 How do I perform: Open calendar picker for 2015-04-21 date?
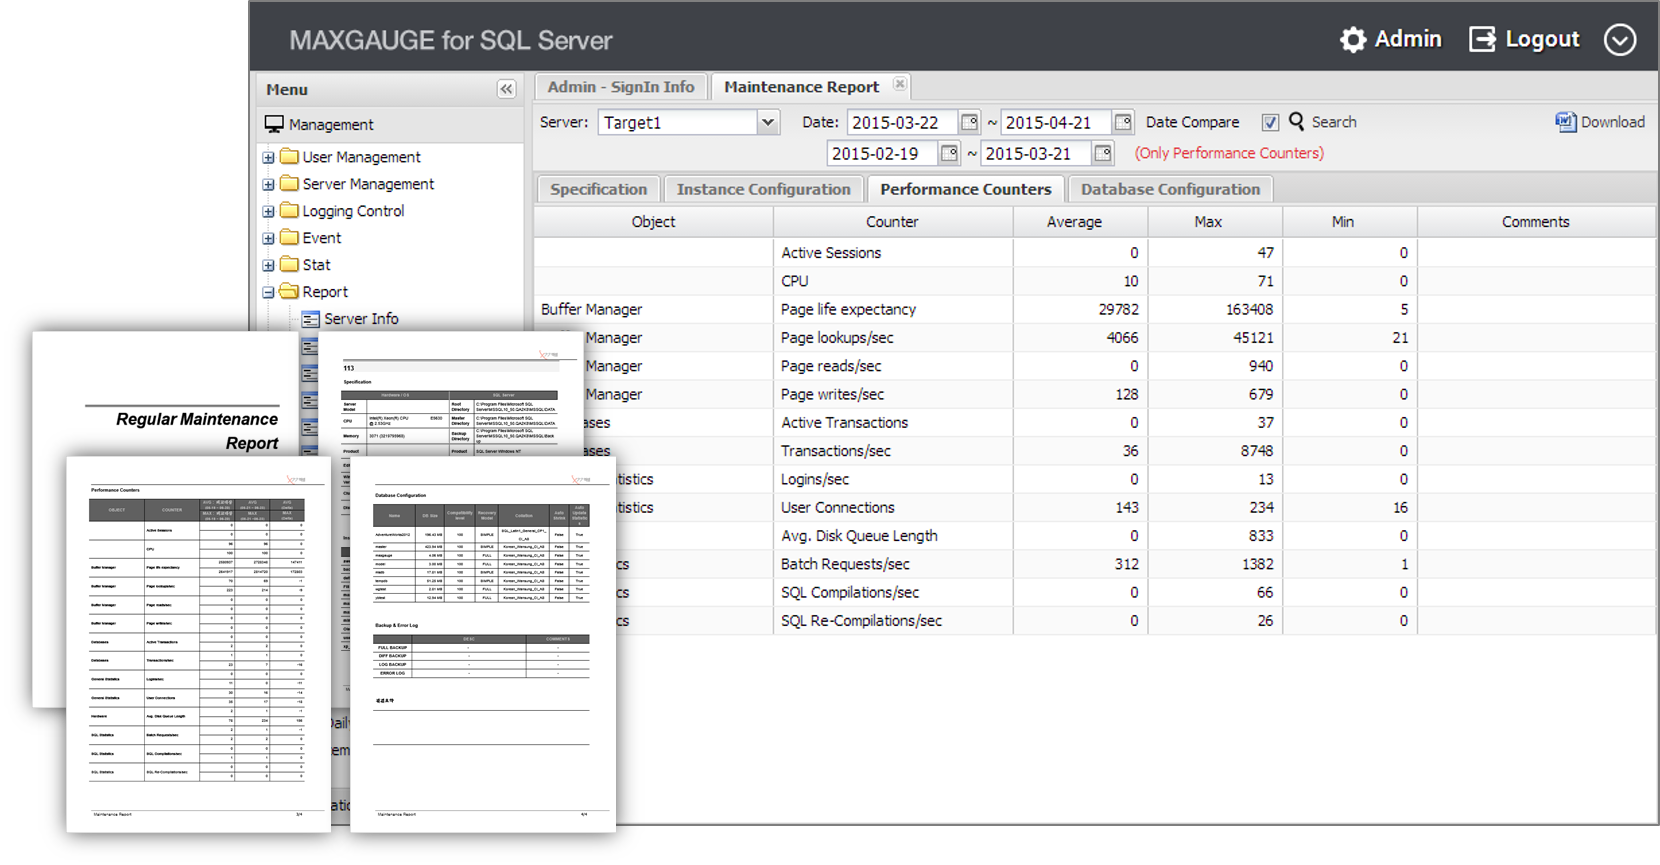(x=1123, y=122)
